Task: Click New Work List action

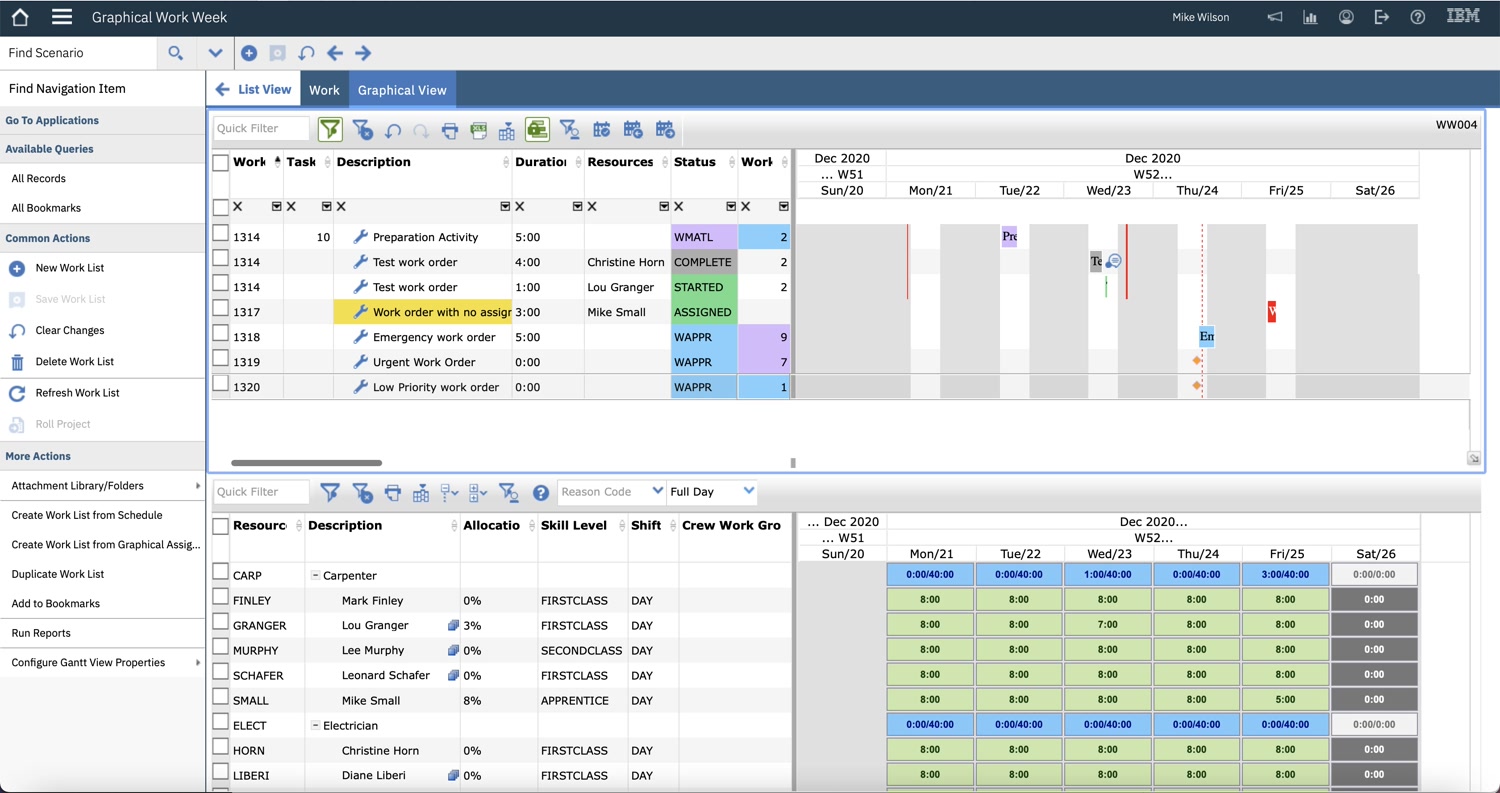Action: pos(70,268)
